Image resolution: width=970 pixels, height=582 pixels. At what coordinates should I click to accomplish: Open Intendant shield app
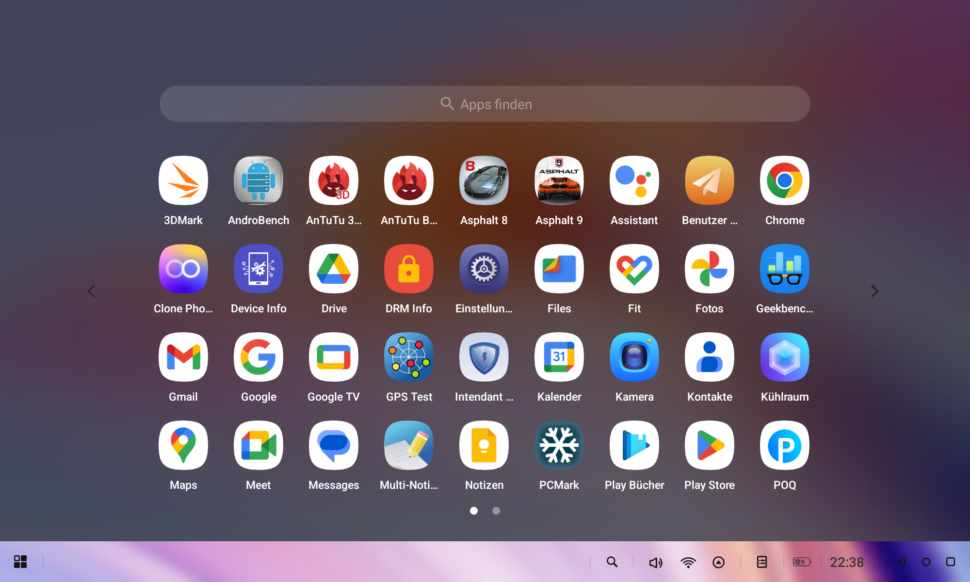[484, 357]
